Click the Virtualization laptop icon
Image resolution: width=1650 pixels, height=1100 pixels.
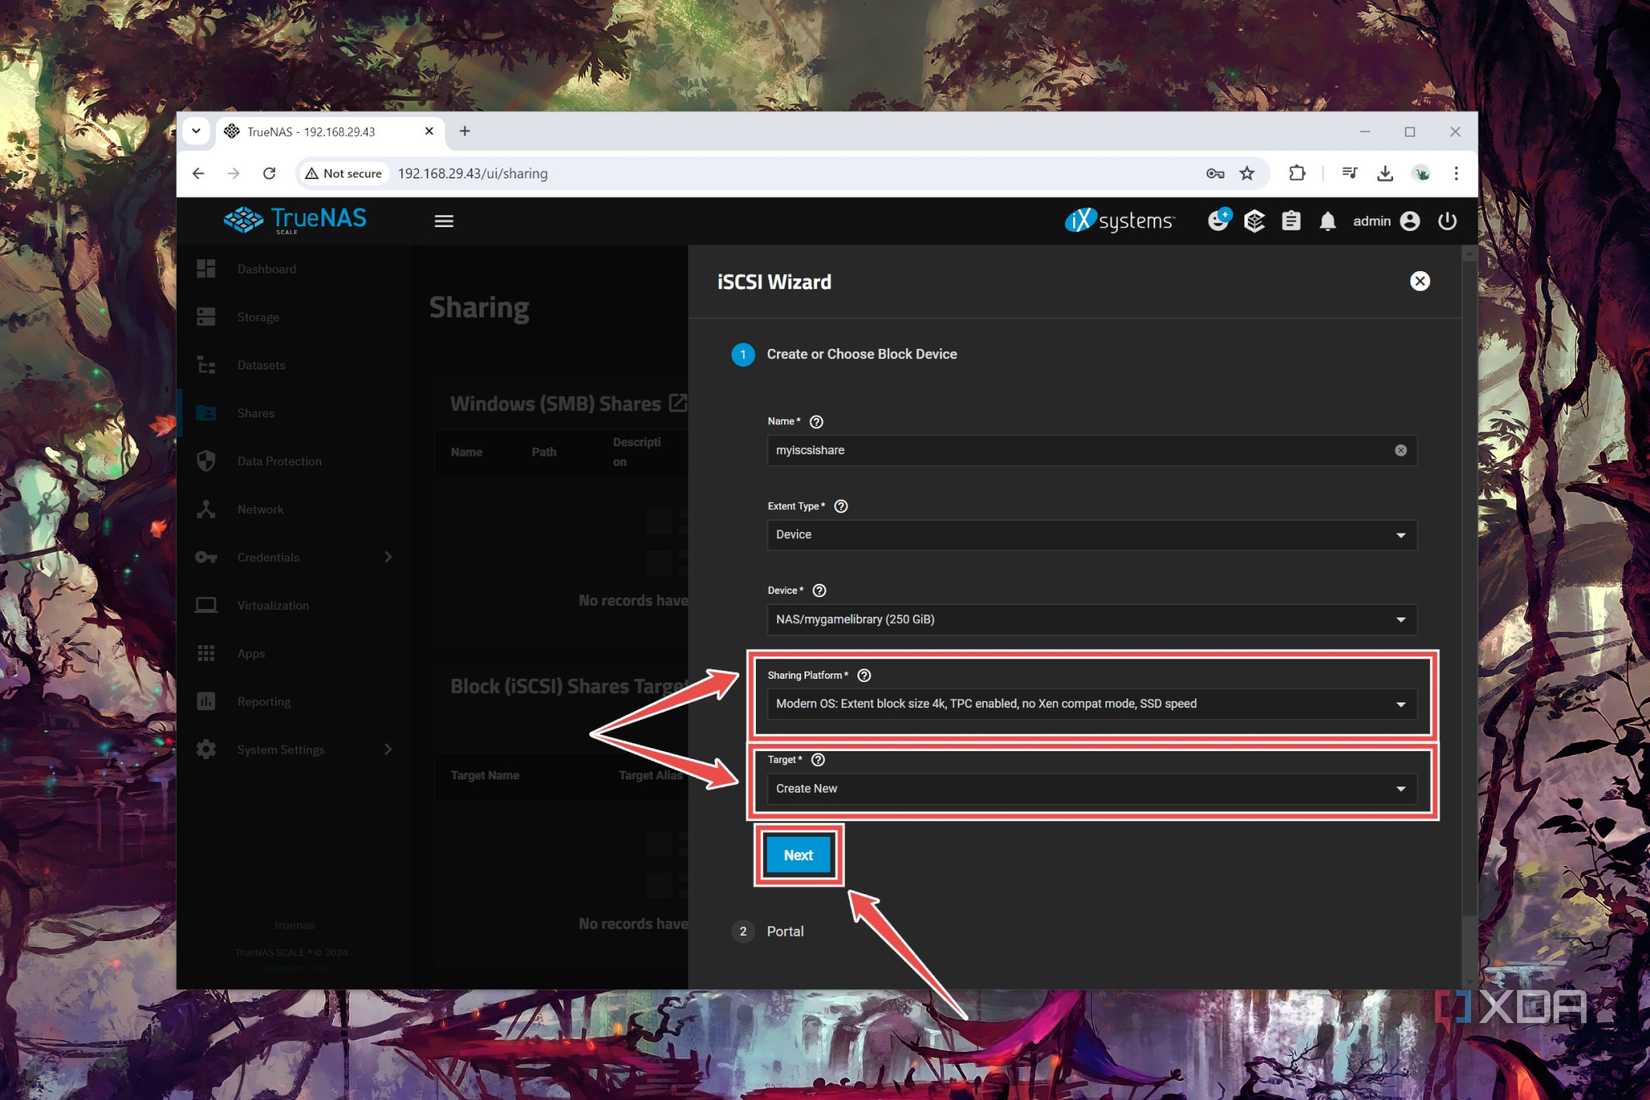click(x=206, y=605)
